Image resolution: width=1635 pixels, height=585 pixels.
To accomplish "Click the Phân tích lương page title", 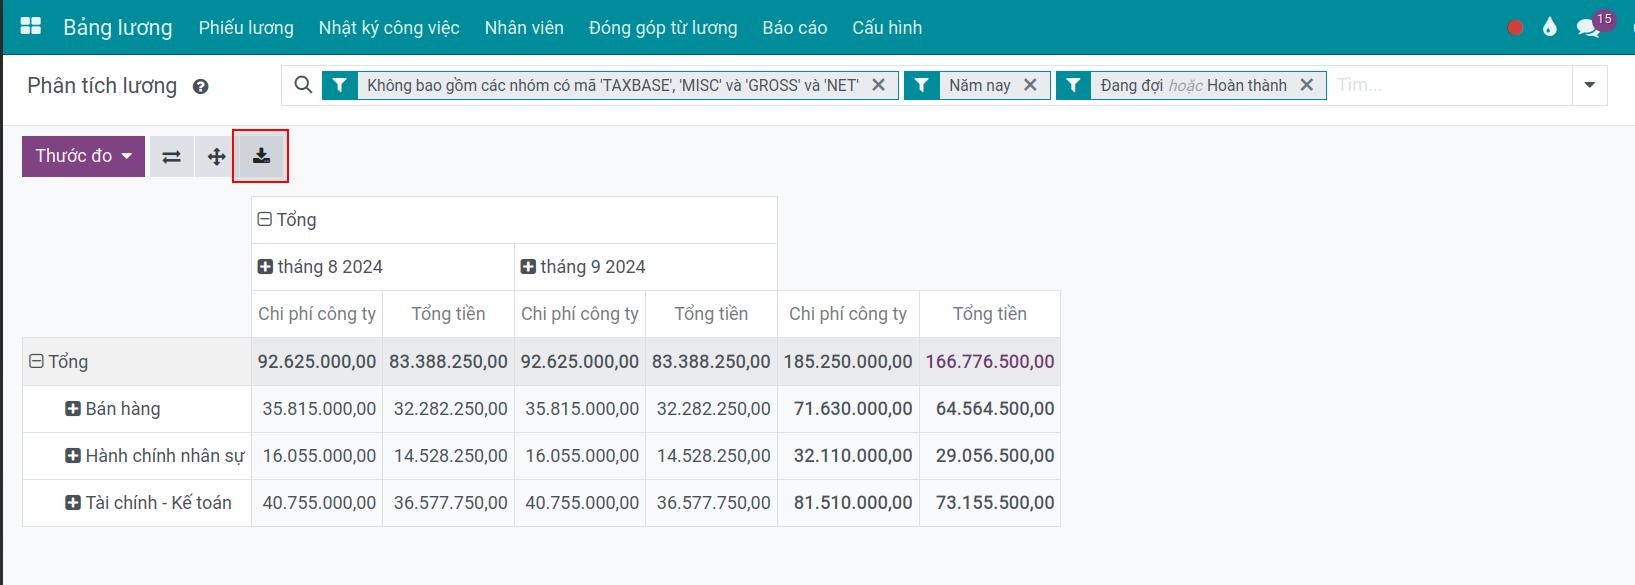I will (x=102, y=86).
